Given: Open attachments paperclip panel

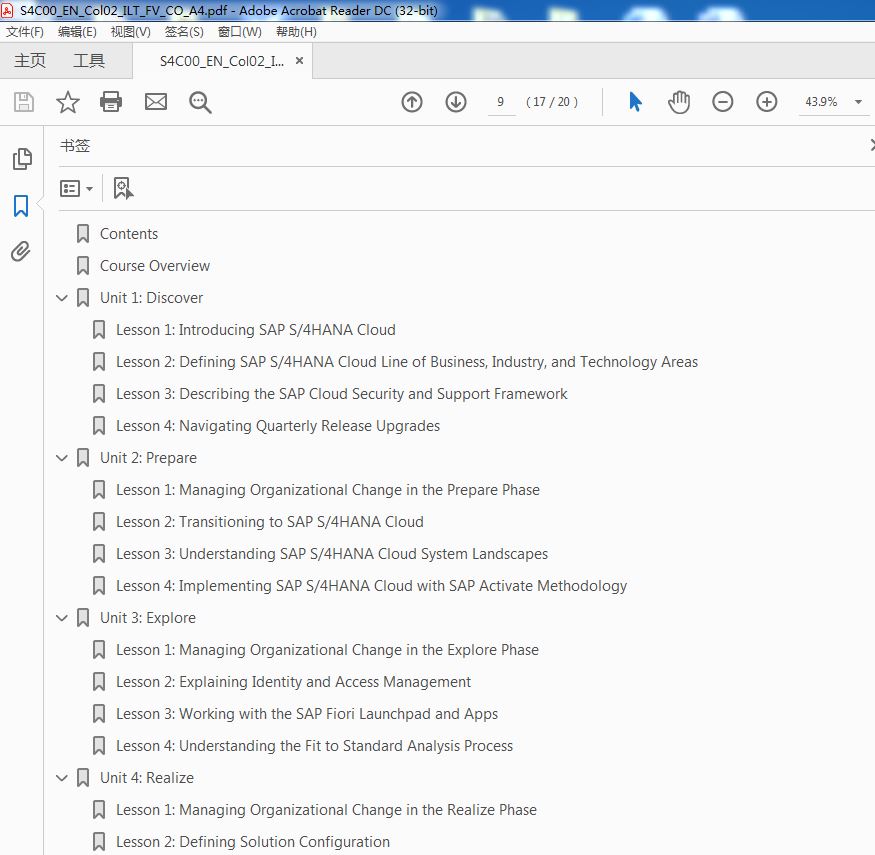Looking at the screenshot, I should (21, 252).
